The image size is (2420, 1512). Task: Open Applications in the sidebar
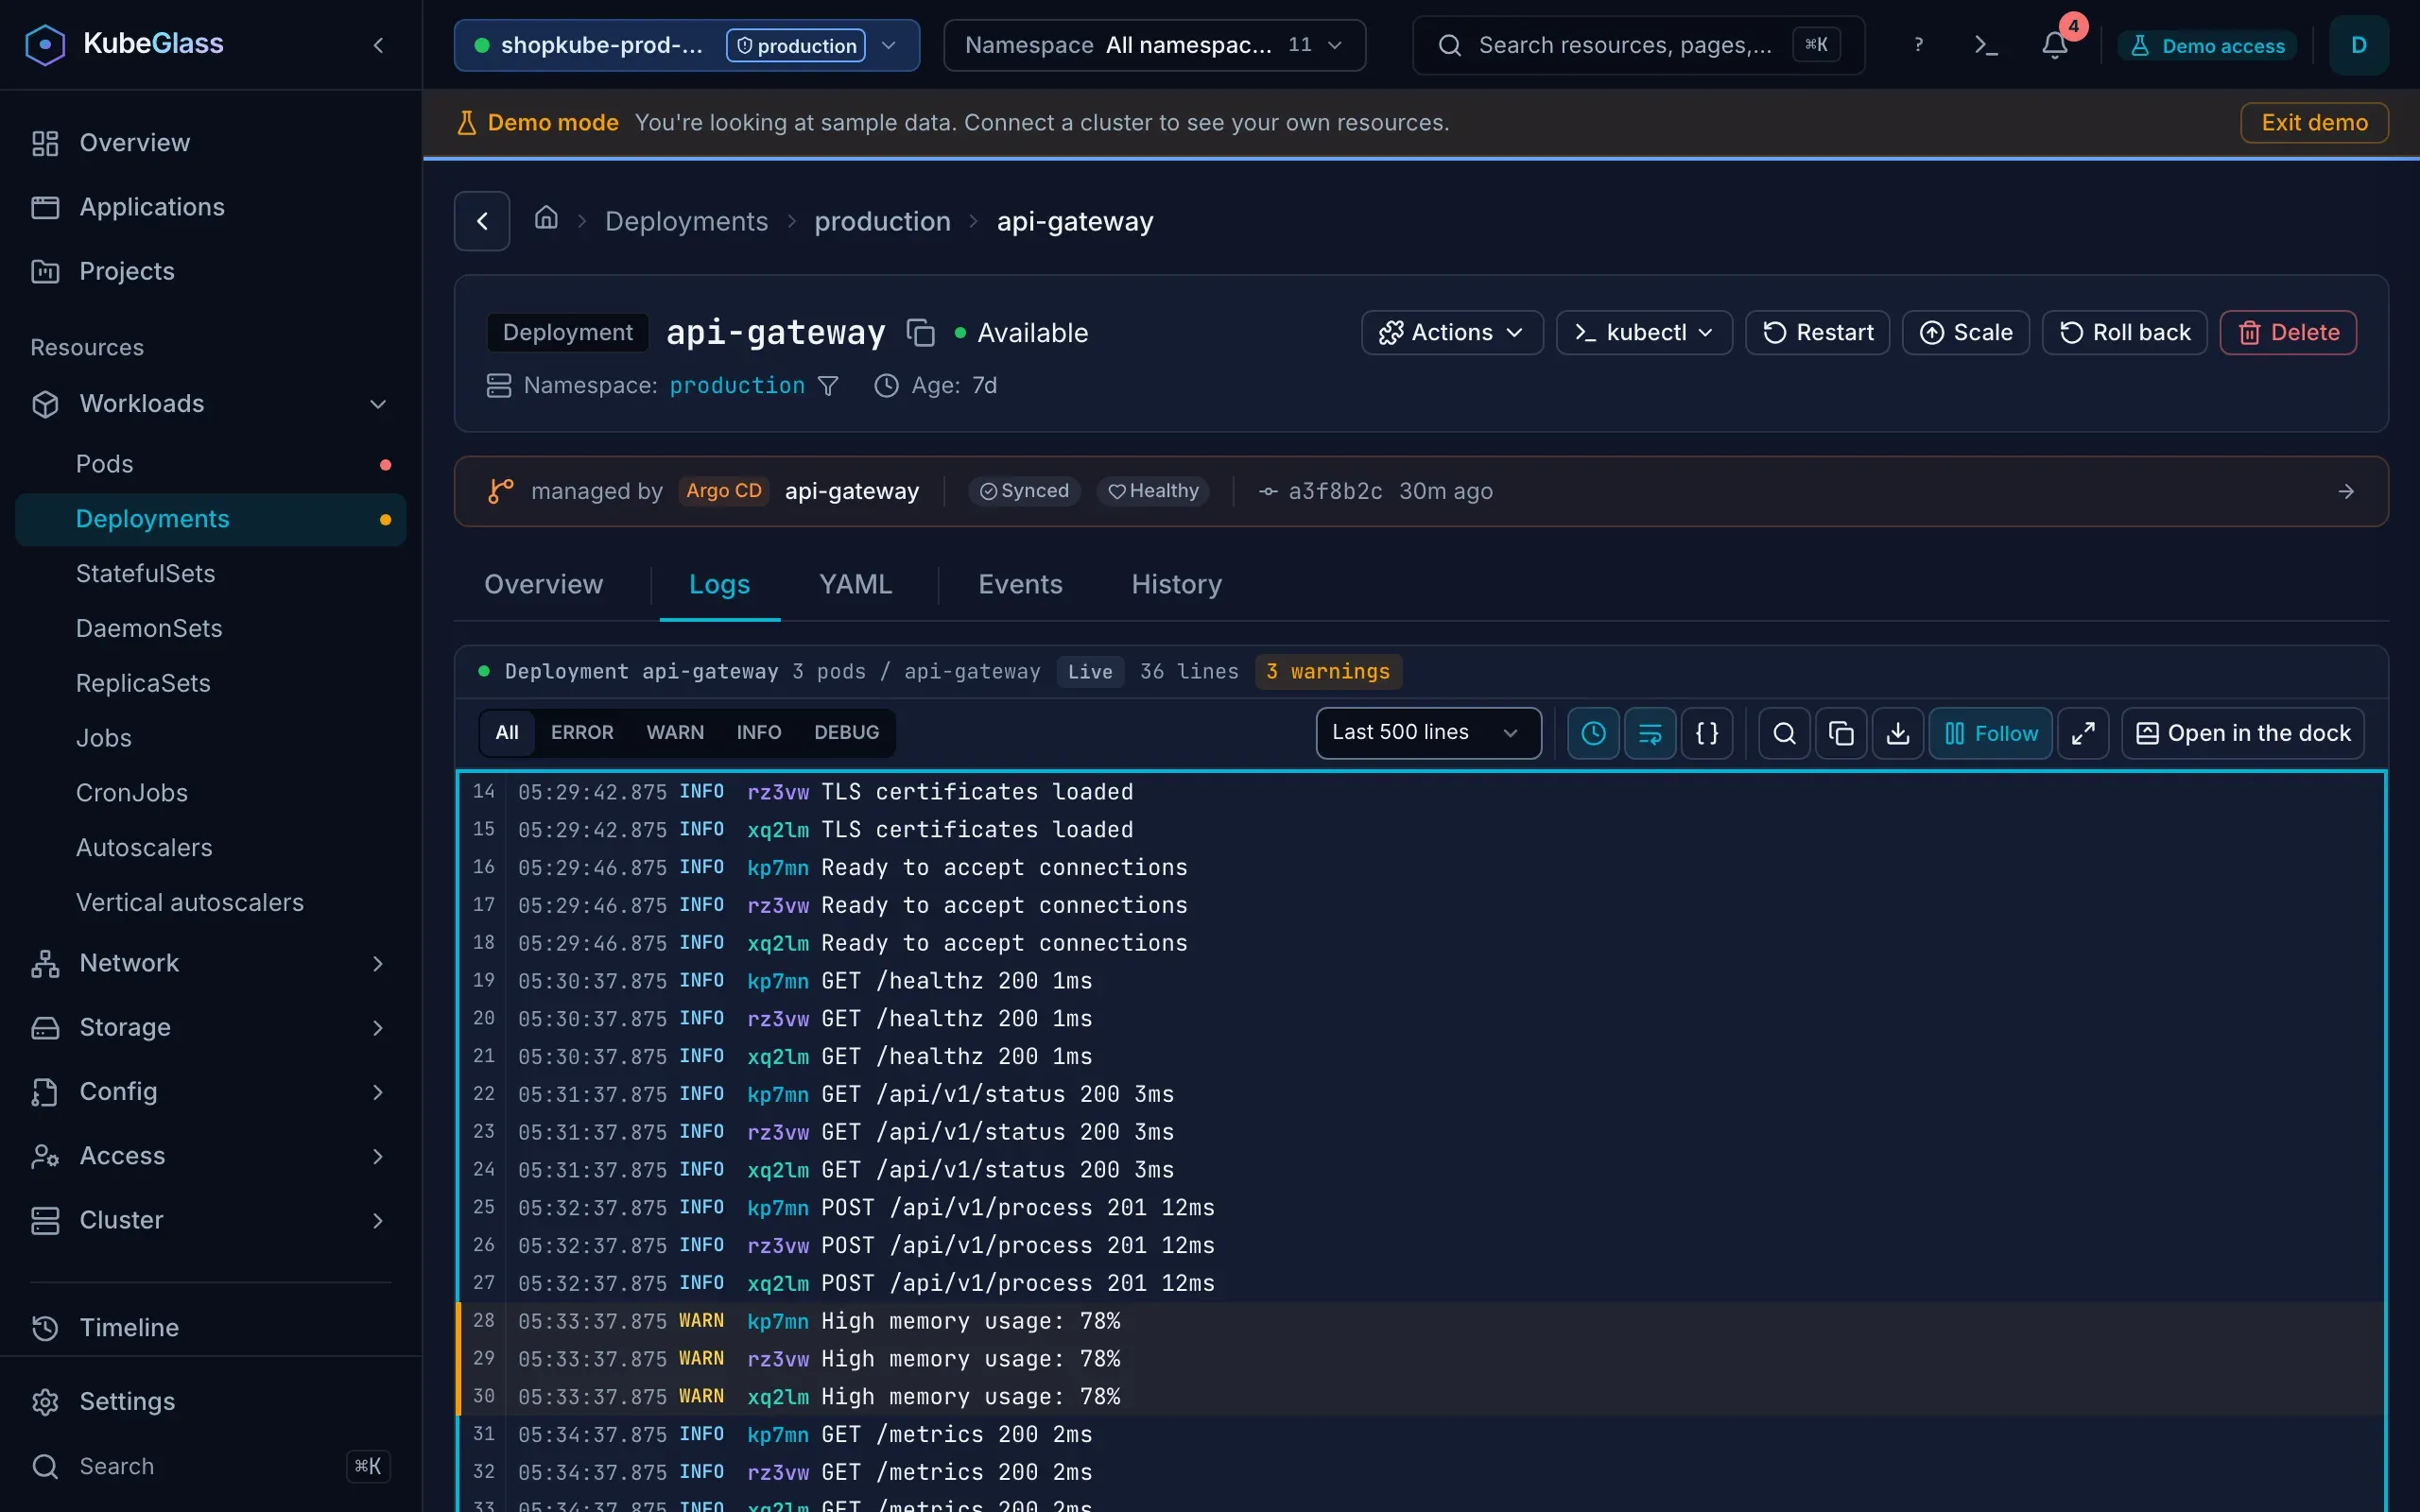[210, 207]
